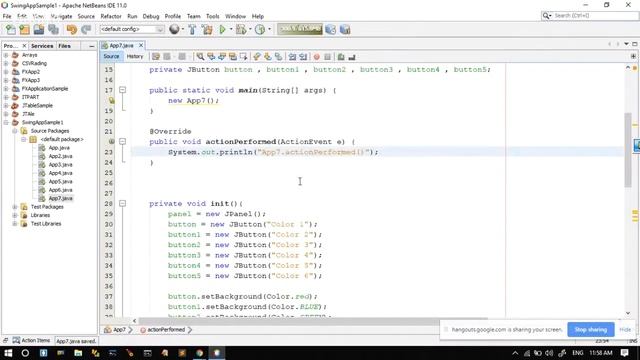
Task: Click the Last Edit icon in editor toolbar
Action: point(156,57)
